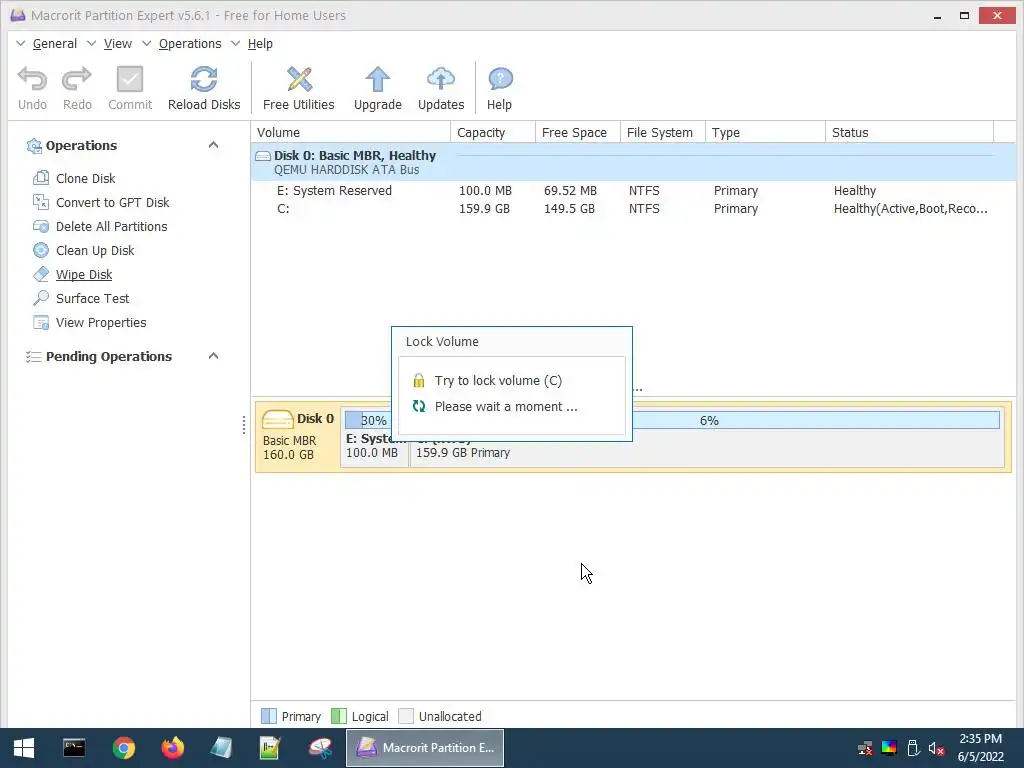
Task: Open Firefox from the taskbar
Action: 172,748
